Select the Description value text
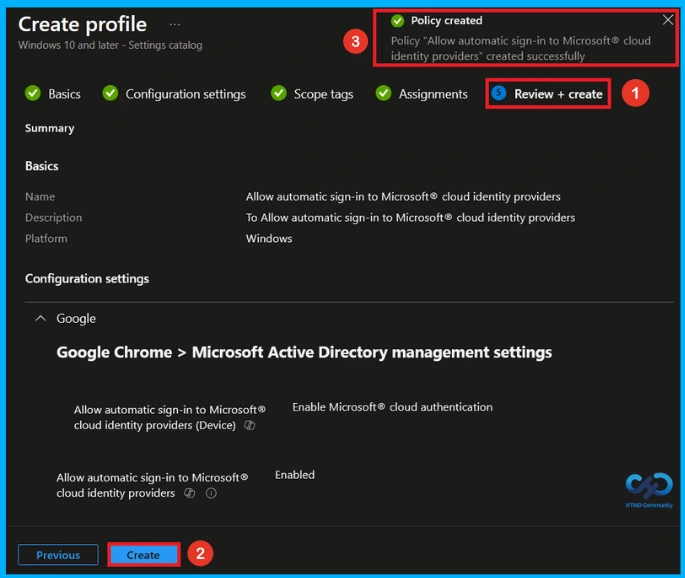 (x=410, y=218)
